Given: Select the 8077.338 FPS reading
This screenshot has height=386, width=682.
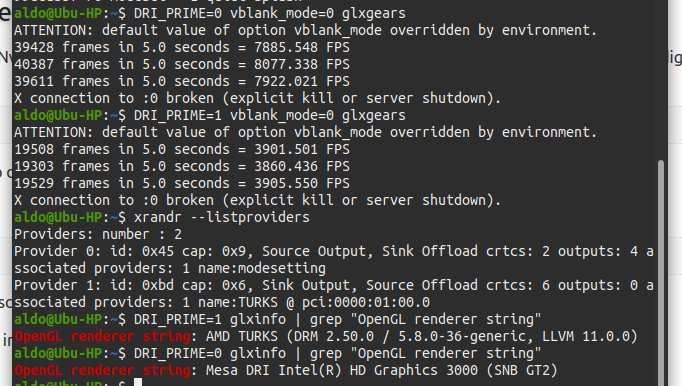Looking at the screenshot, I should coord(302,64).
